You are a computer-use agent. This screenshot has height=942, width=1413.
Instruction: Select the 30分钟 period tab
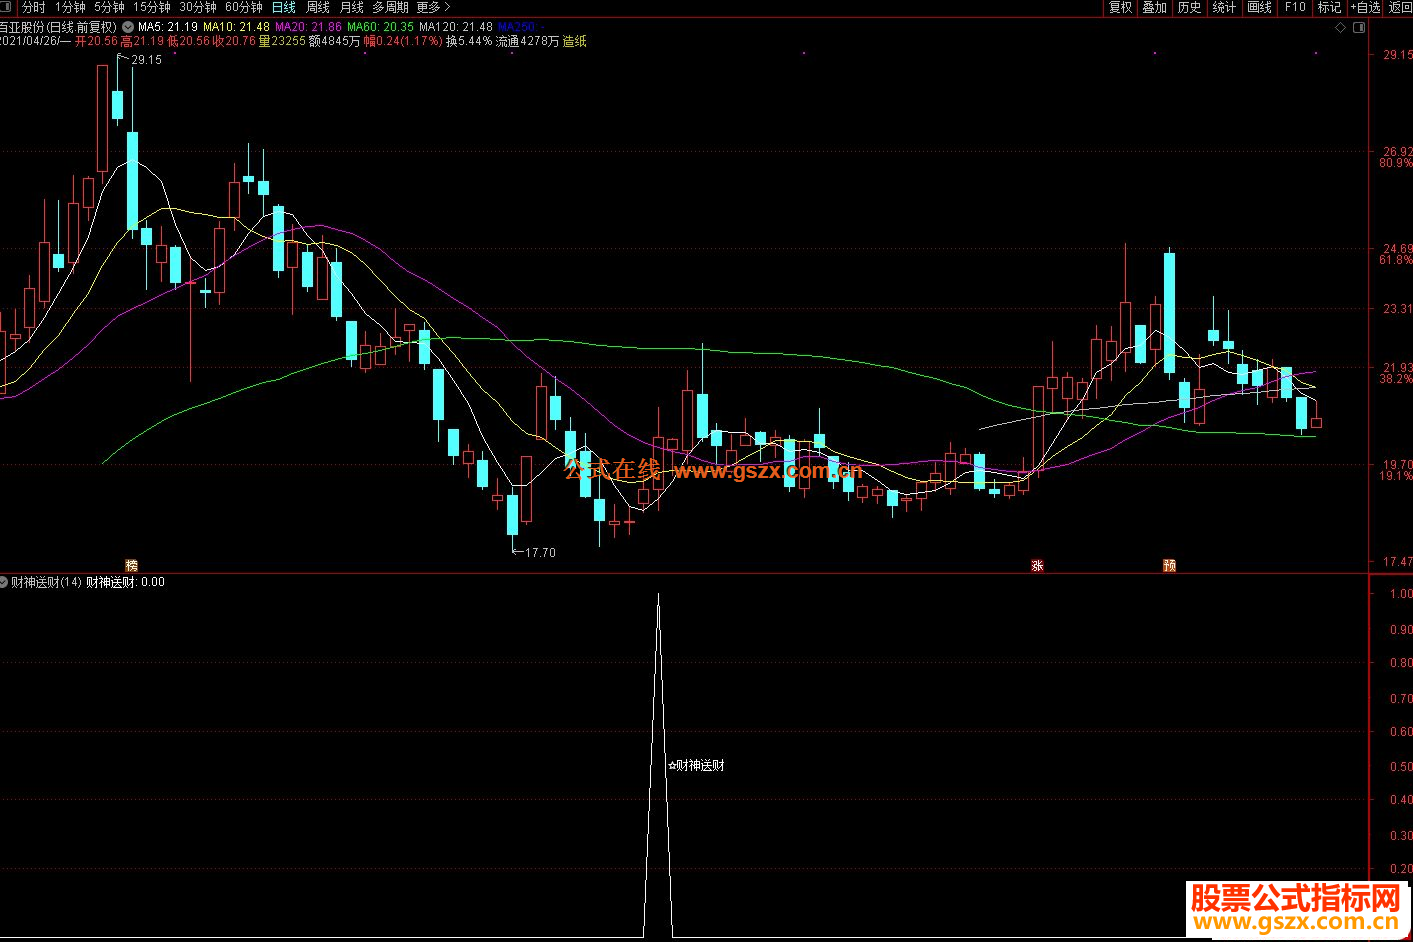(x=198, y=7)
